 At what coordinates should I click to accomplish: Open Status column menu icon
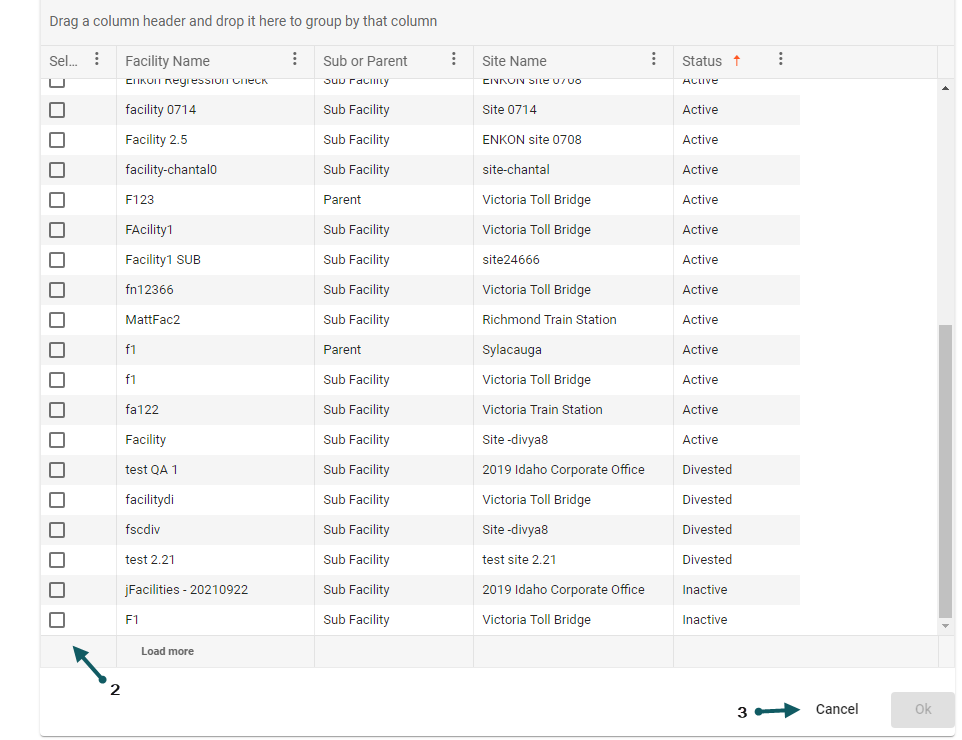pos(780,60)
